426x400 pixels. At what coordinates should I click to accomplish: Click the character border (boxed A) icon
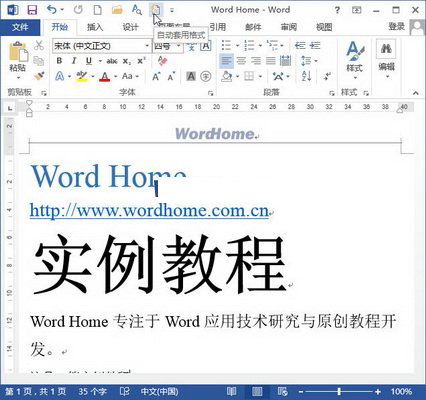[206, 46]
